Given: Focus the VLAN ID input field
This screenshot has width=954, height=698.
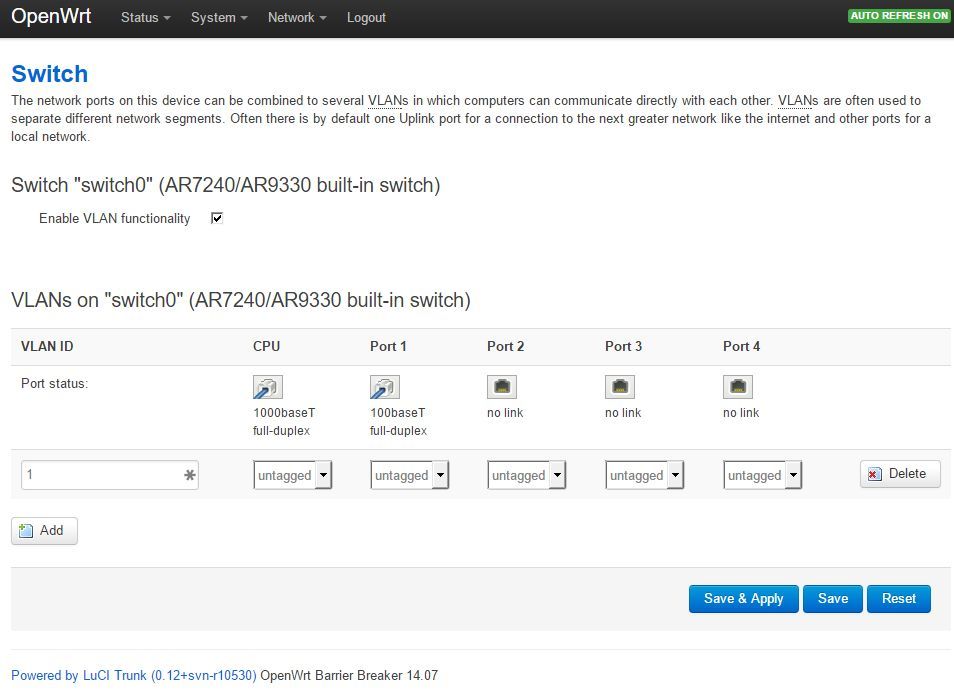Looking at the screenshot, I should [x=110, y=475].
